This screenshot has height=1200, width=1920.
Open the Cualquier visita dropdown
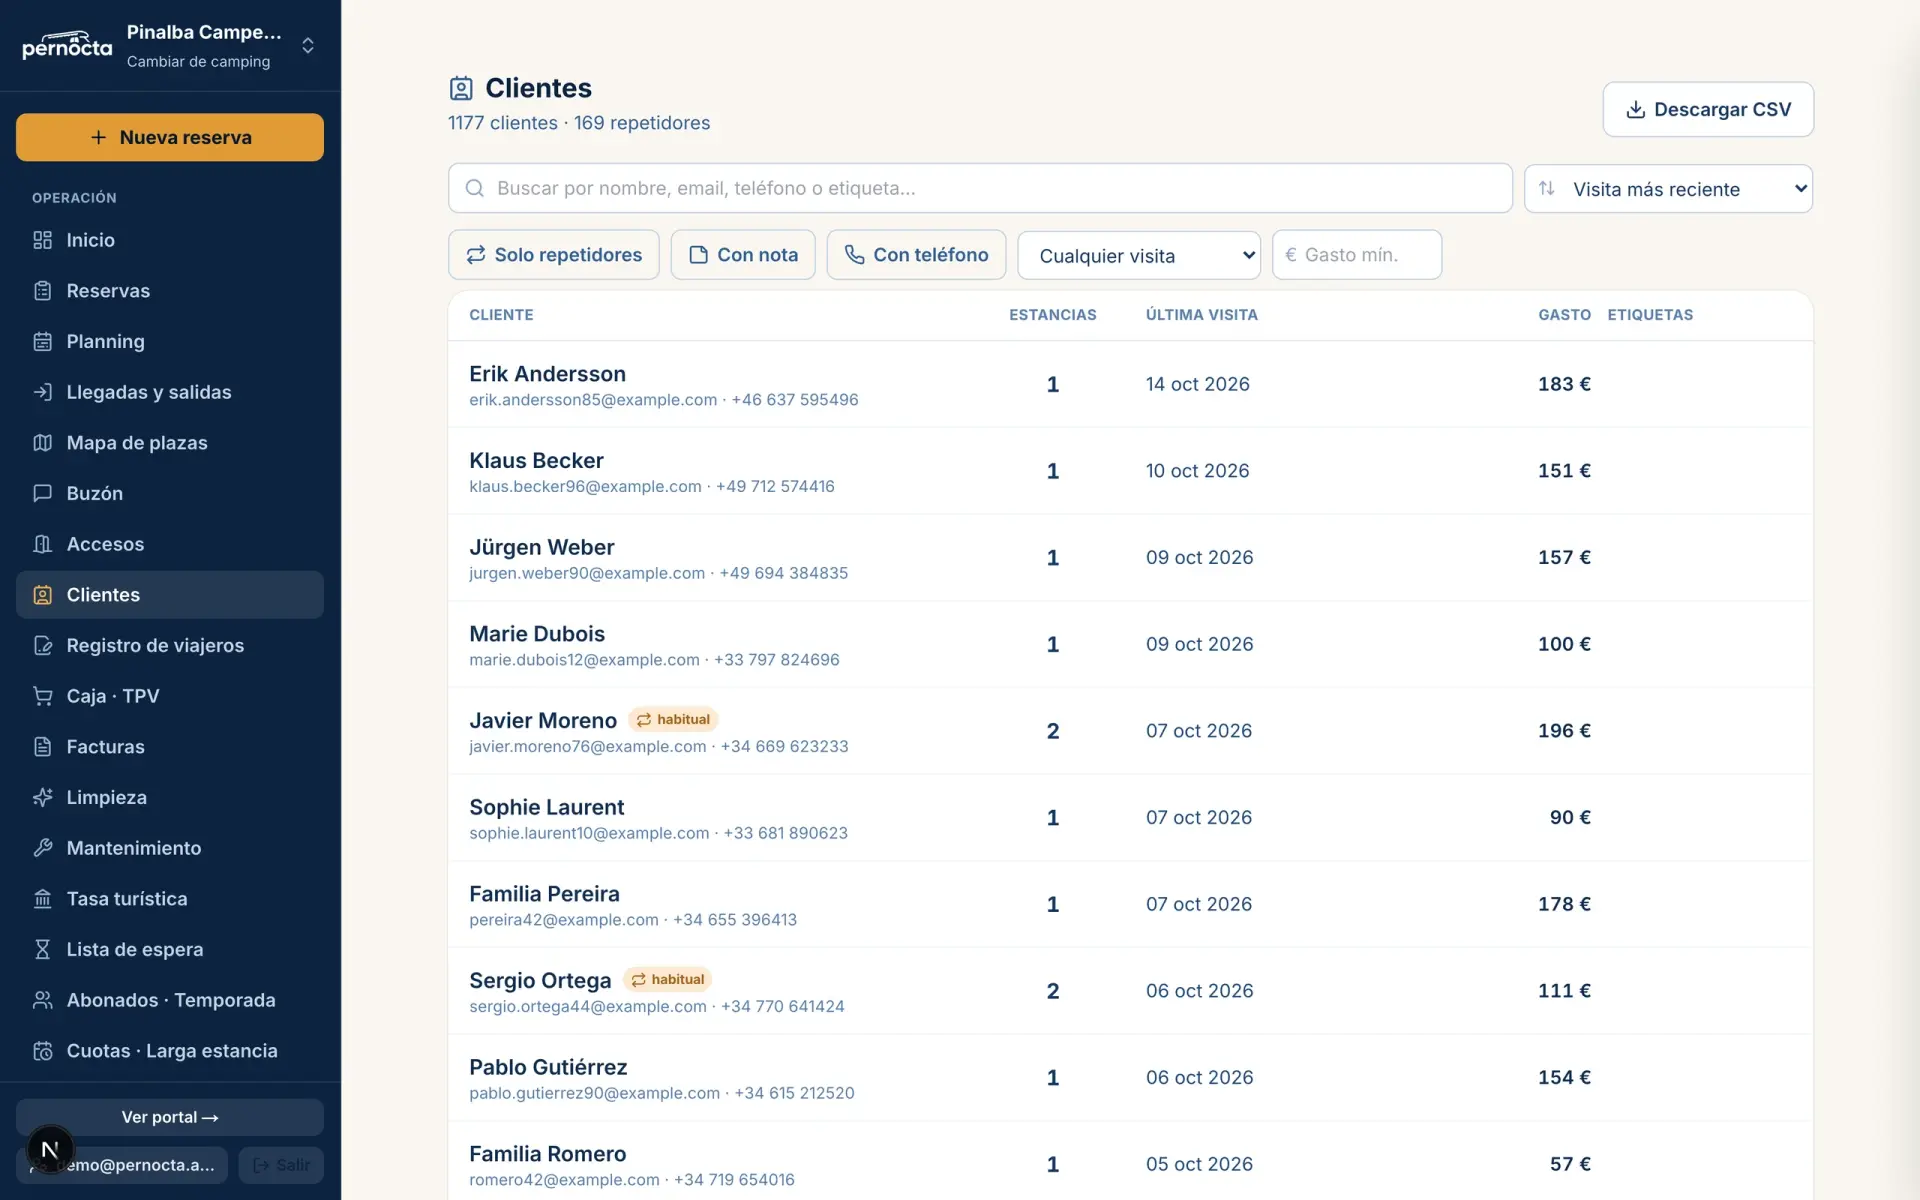(x=1139, y=256)
